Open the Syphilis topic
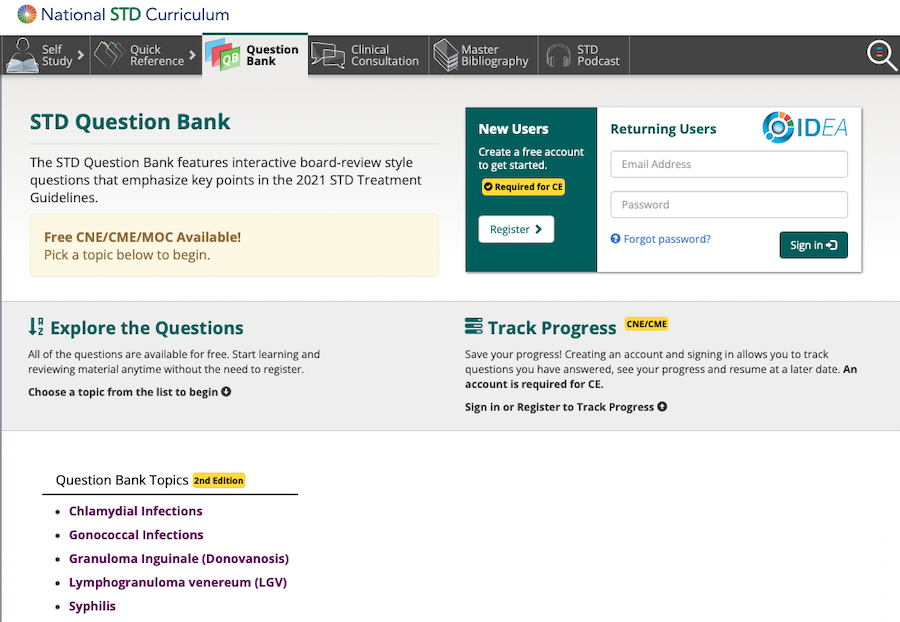 92,607
